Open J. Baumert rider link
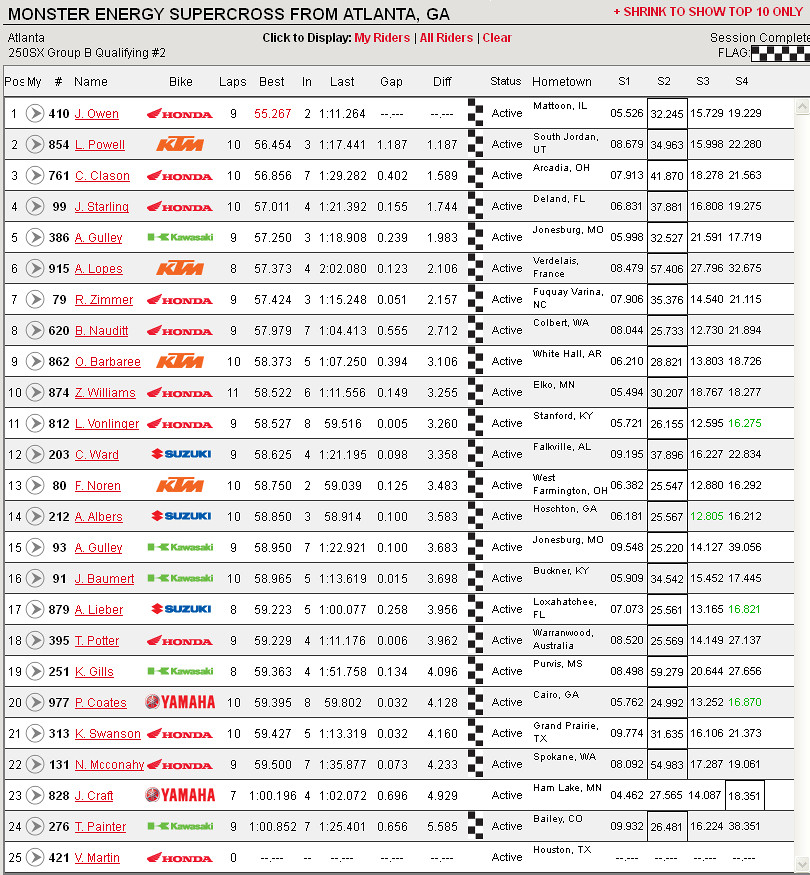The height and width of the screenshot is (875, 810). click(x=104, y=579)
